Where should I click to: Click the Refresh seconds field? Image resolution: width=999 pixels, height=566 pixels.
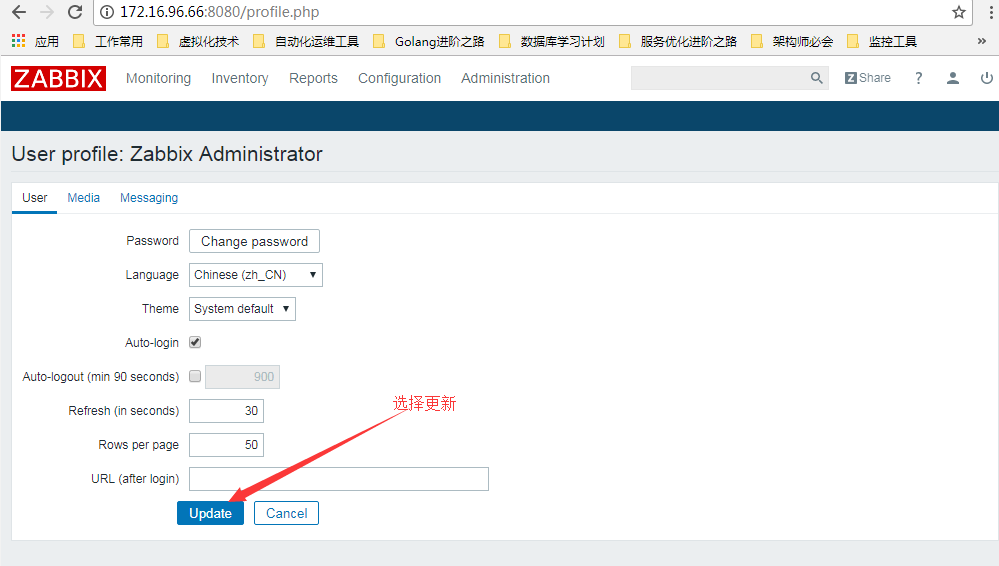point(226,410)
